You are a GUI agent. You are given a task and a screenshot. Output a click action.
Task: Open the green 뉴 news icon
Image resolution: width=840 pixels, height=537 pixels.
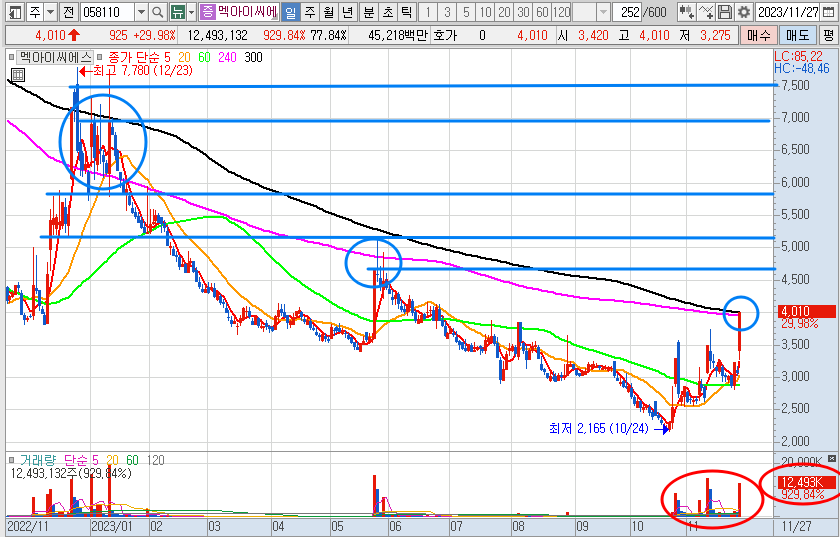pos(178,11)
